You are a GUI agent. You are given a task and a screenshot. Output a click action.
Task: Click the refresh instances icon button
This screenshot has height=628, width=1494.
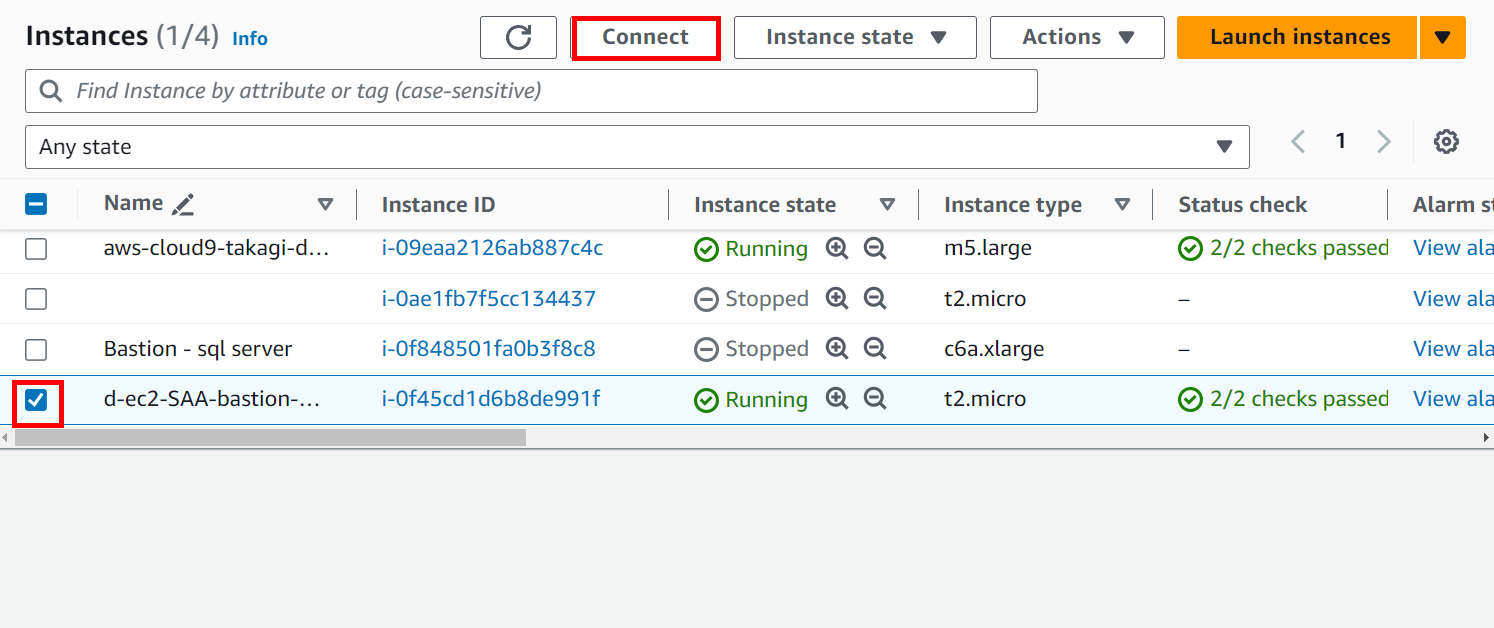pos(518,38)
